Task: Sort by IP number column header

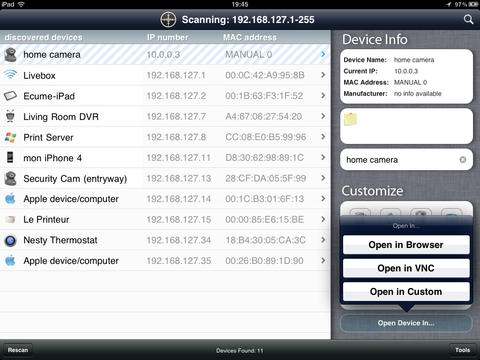Action: (167, 37)
